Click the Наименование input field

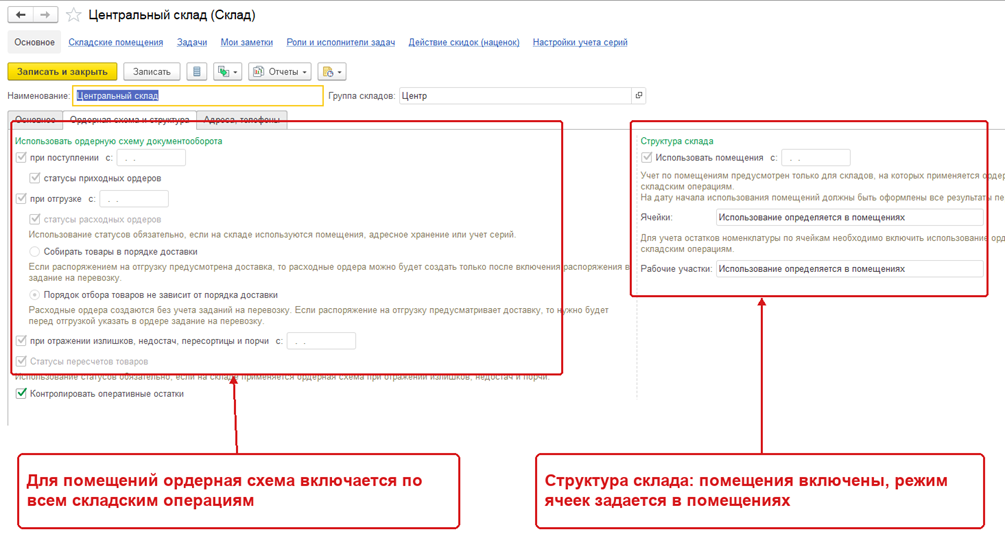(197, 96)
